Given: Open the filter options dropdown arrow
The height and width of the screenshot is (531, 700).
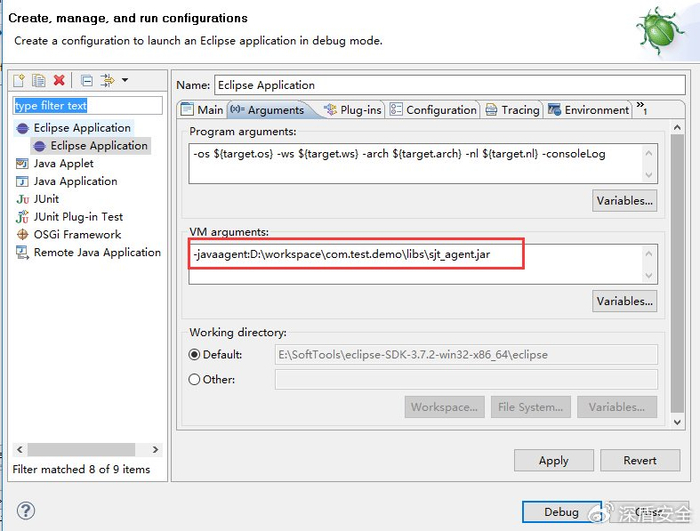Looking at the screenshot, I should (125, 80).
